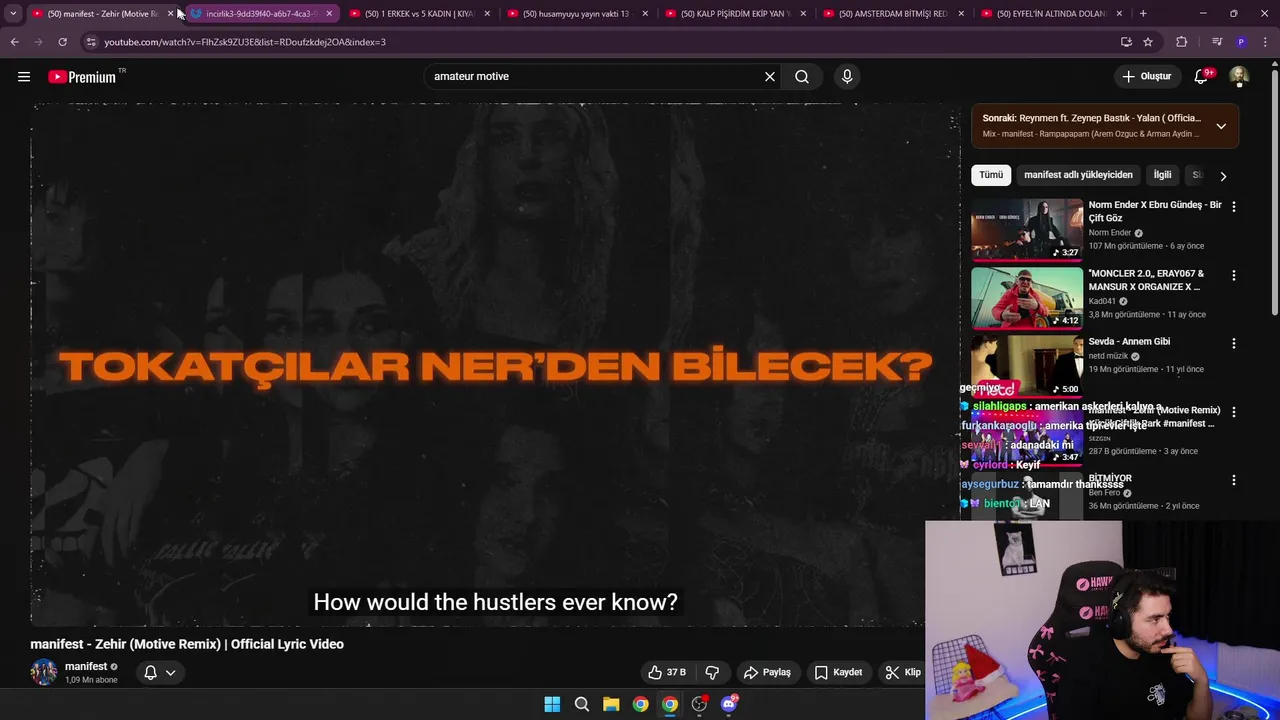Select the Tümü filter chip
Image resolution: width=1280 pixels, height=720 pixels.
[x=991, y=175]
